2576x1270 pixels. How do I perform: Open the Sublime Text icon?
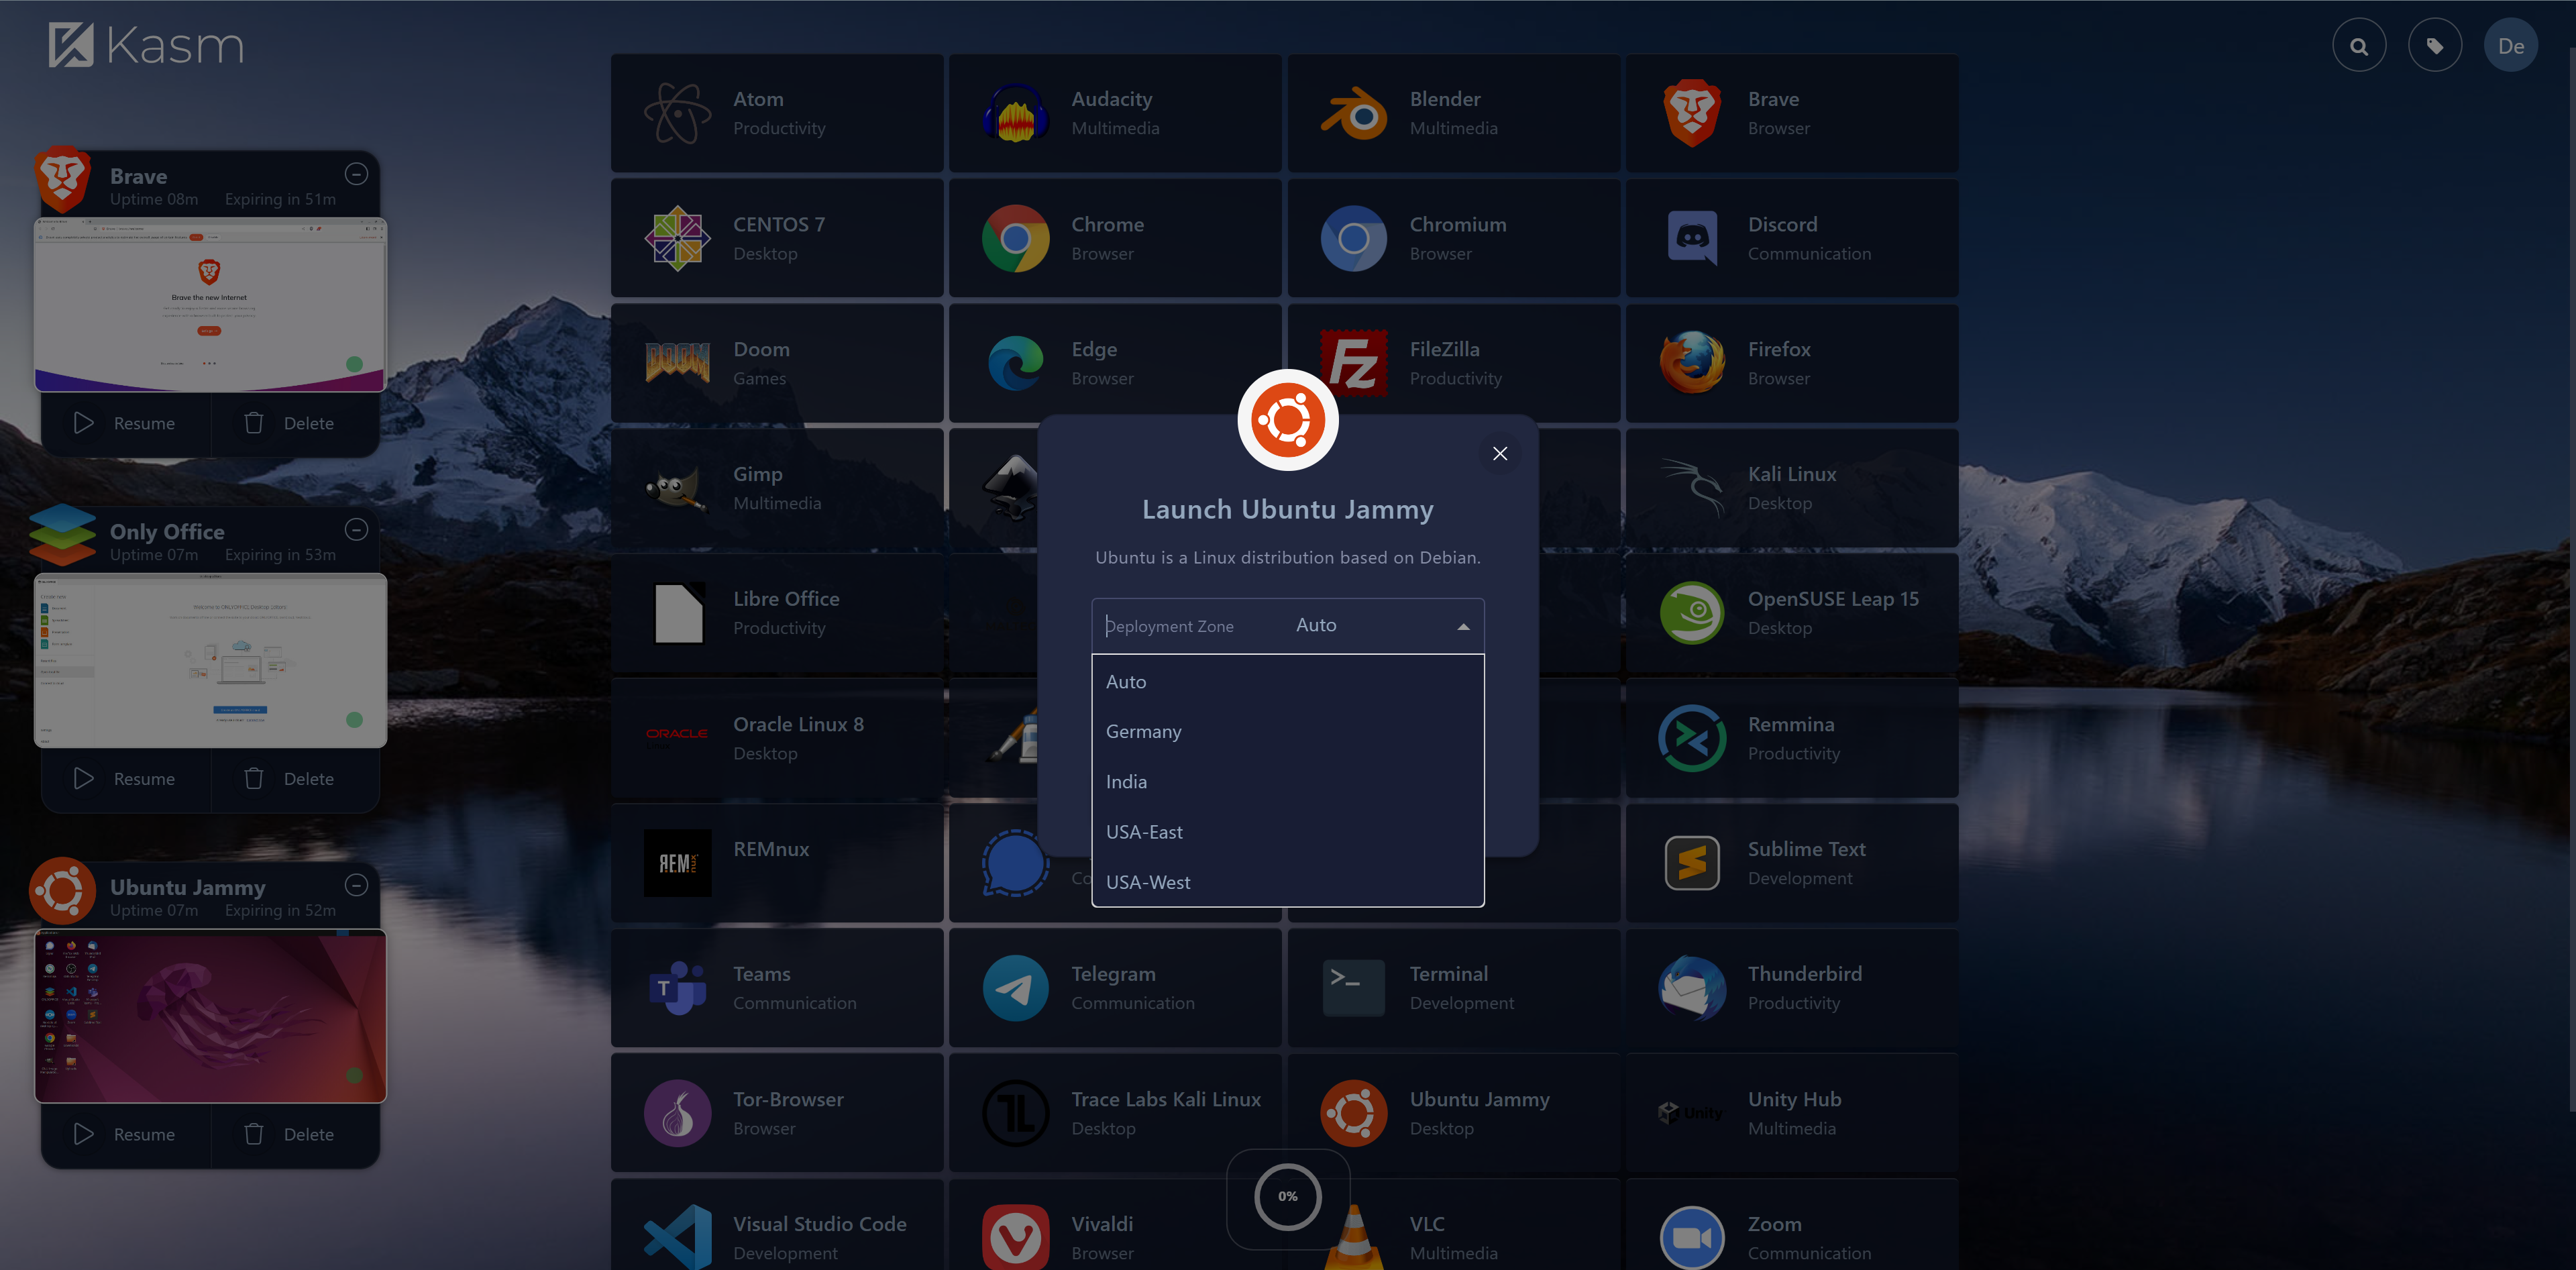tap(1692, 863)
